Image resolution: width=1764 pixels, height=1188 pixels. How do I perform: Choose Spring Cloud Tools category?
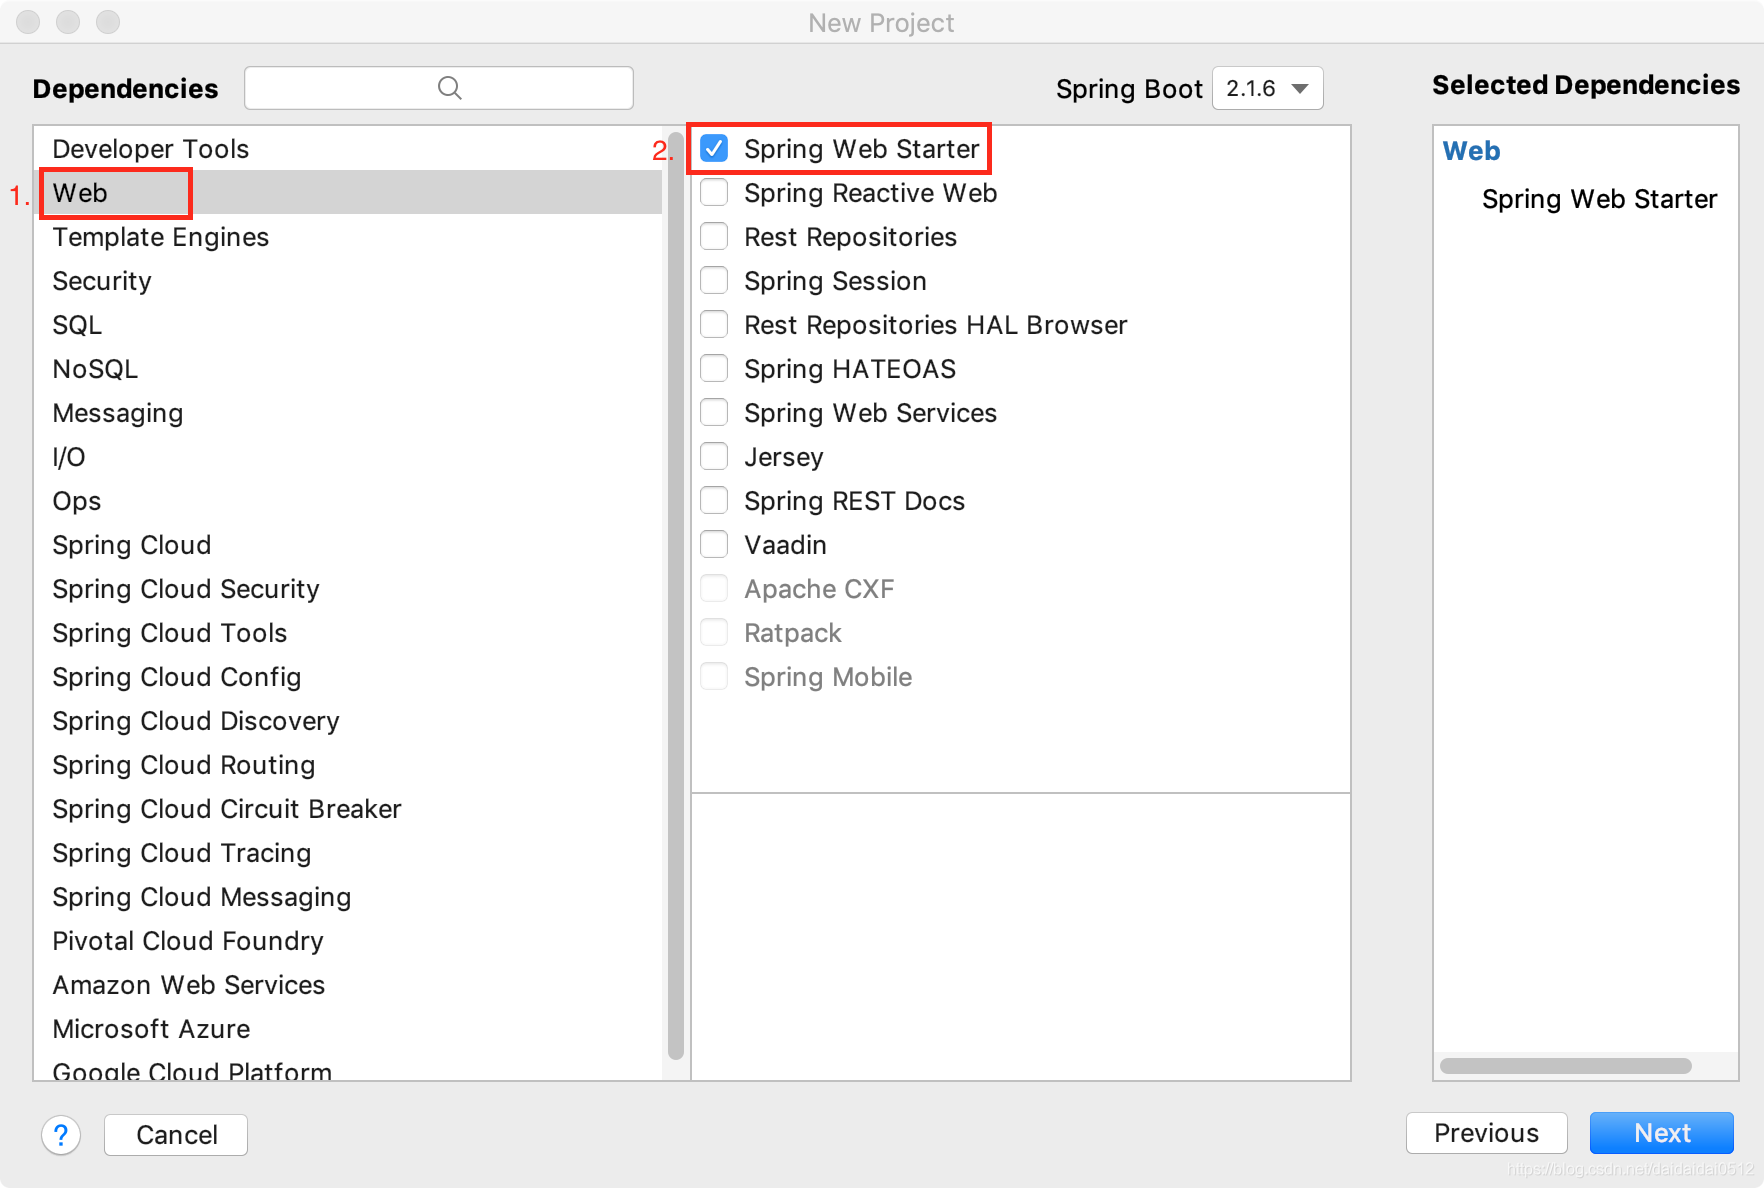point(348,633)
